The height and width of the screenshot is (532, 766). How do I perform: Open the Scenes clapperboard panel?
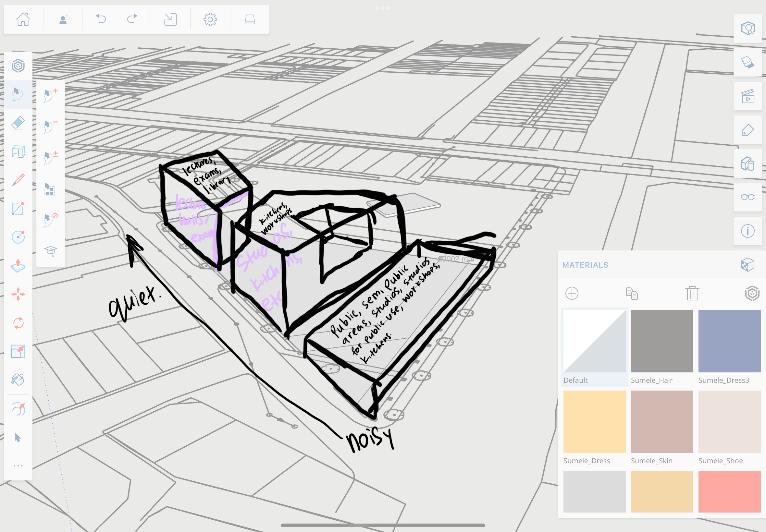(748, 96)
